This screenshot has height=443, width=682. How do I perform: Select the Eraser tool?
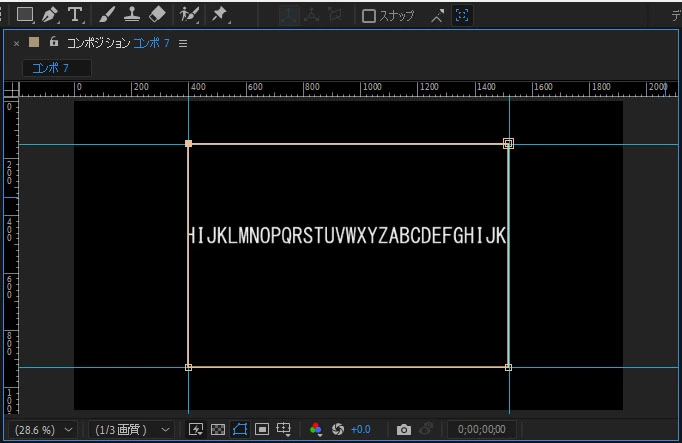point(157,15)
